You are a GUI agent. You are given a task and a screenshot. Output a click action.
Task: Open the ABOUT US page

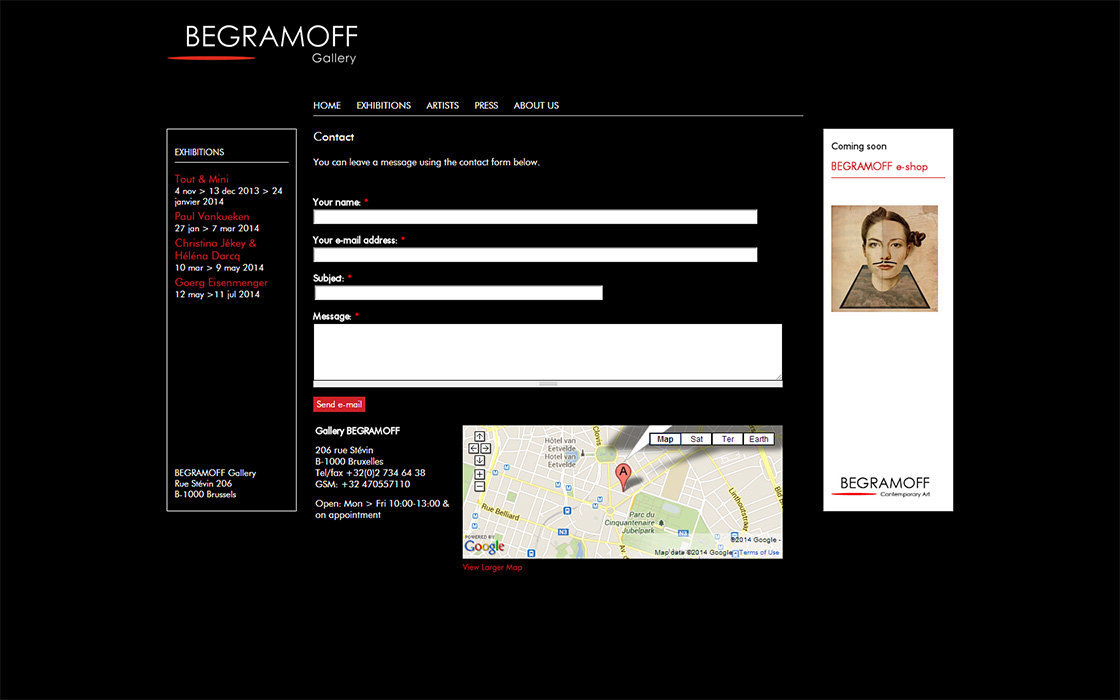[536, 106]
